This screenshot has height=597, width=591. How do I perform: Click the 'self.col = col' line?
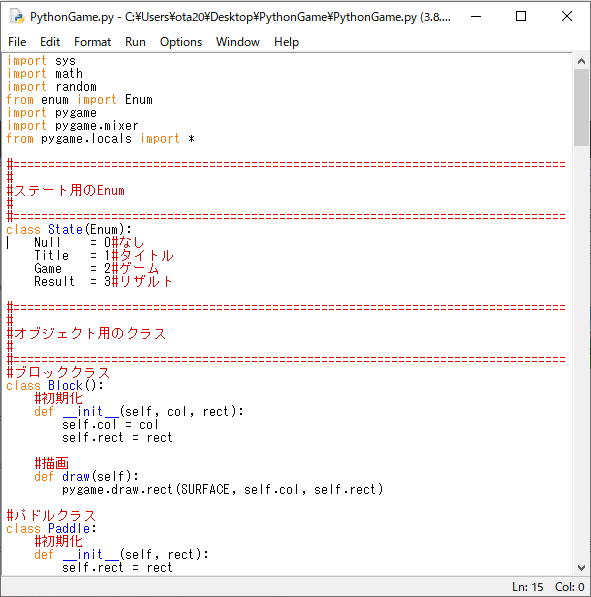pyautogui.click(x=110, y=425)
